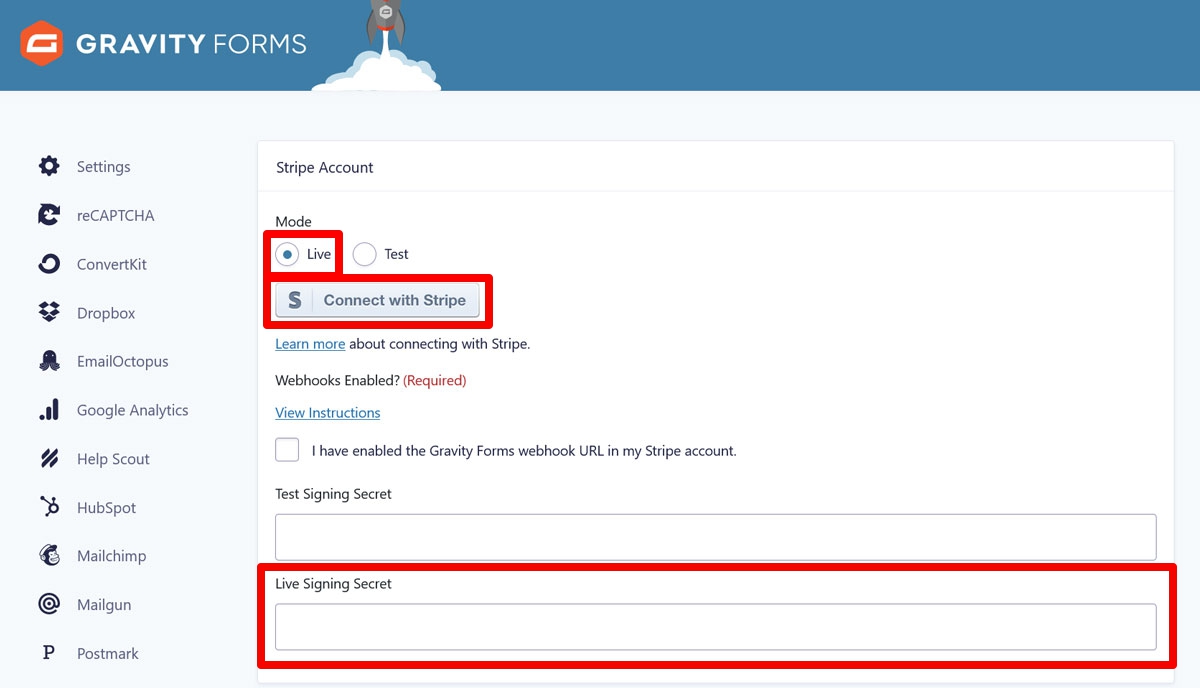Image resolution: width=1200 pixels, height=688 pixels.
Task: Navigate to EmailOctopus settings
Action: point(123,361)
